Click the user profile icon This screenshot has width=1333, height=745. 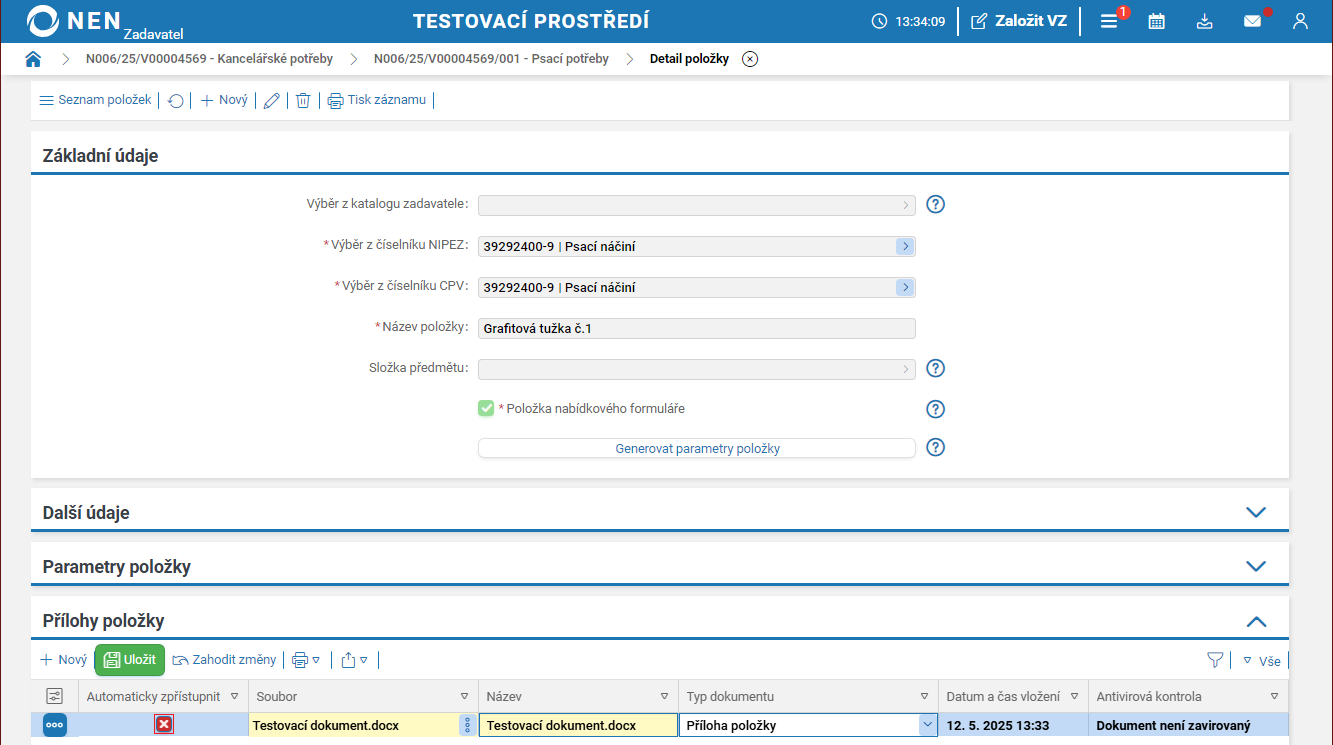coord(1300,21)
